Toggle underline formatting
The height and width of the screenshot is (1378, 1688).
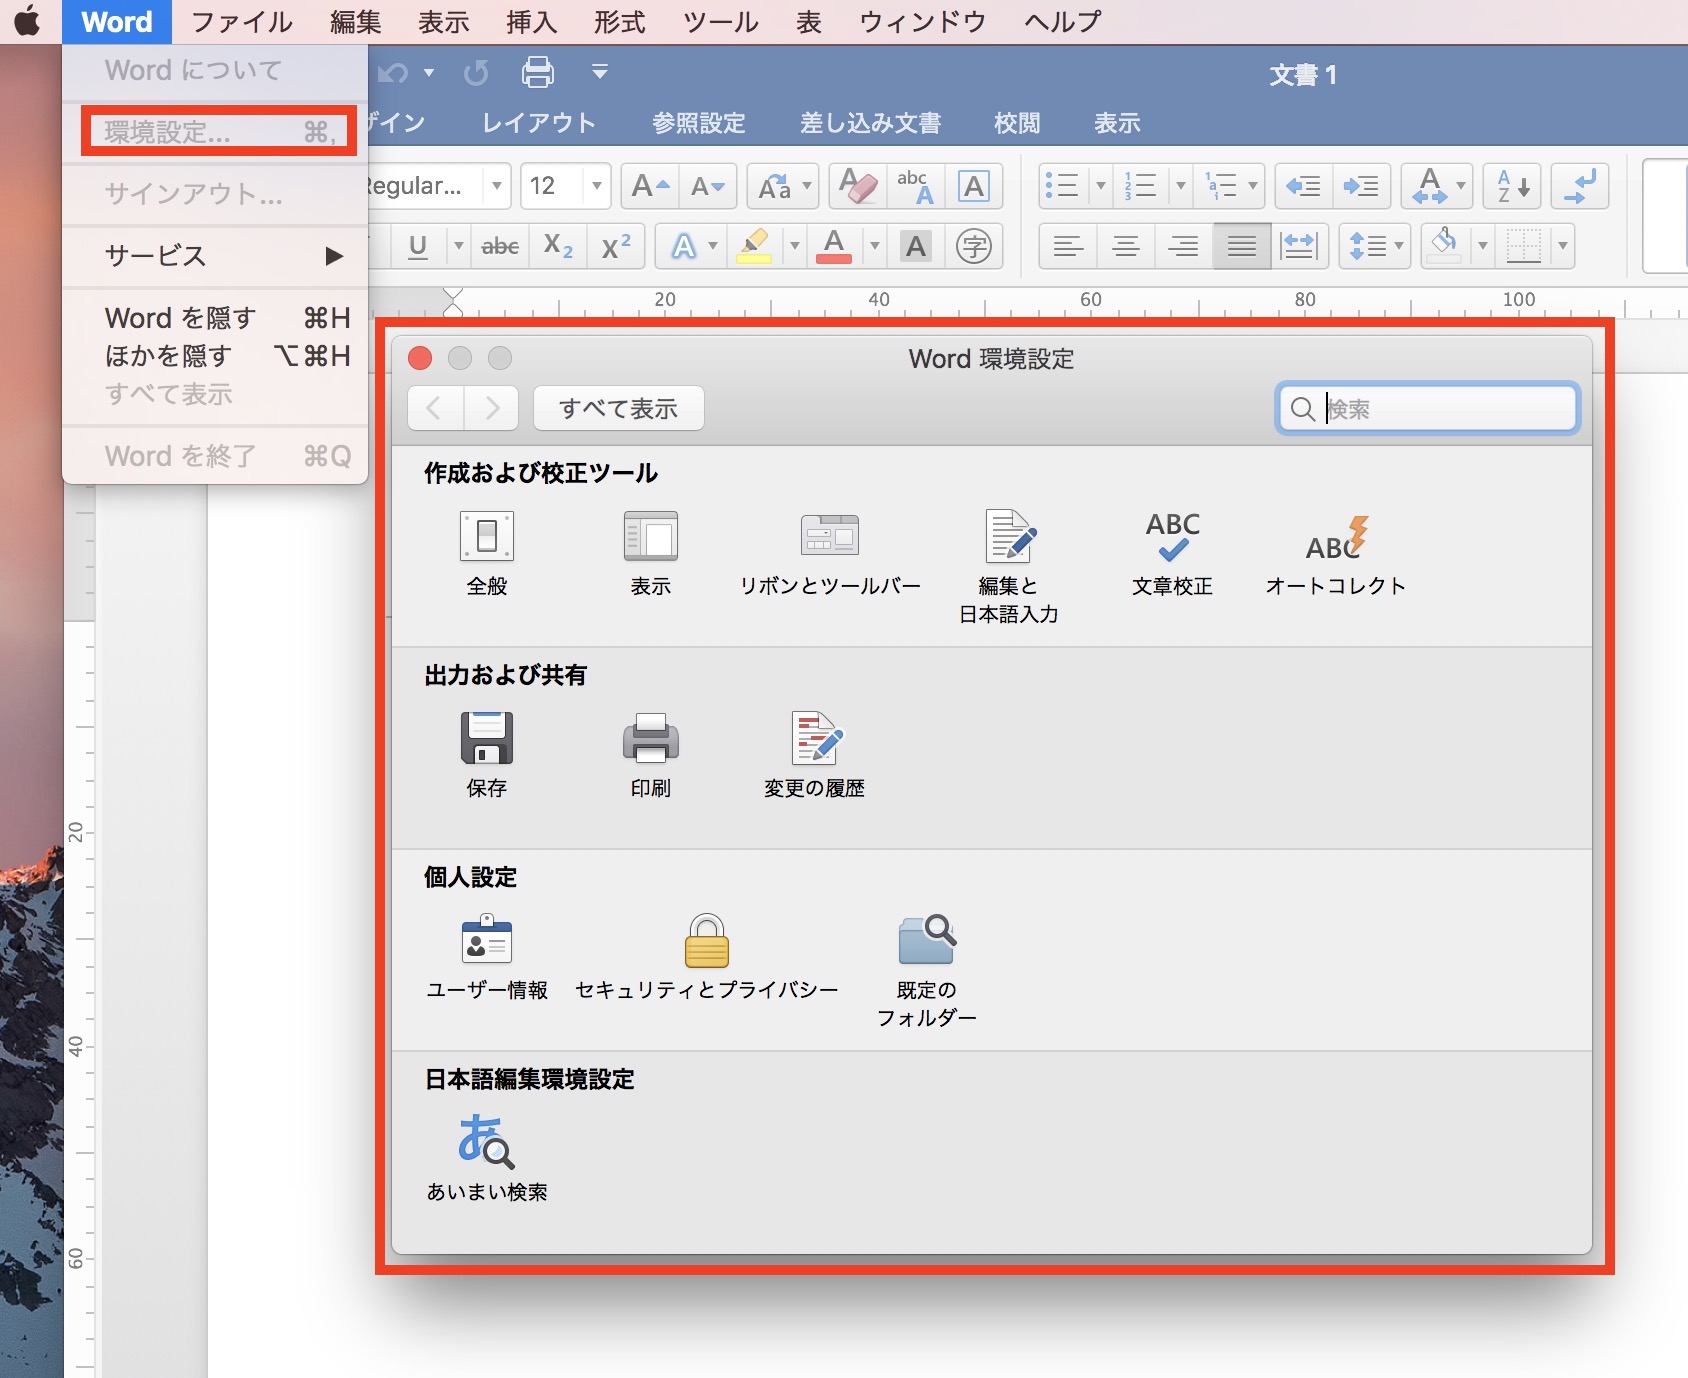click(418, 246)
